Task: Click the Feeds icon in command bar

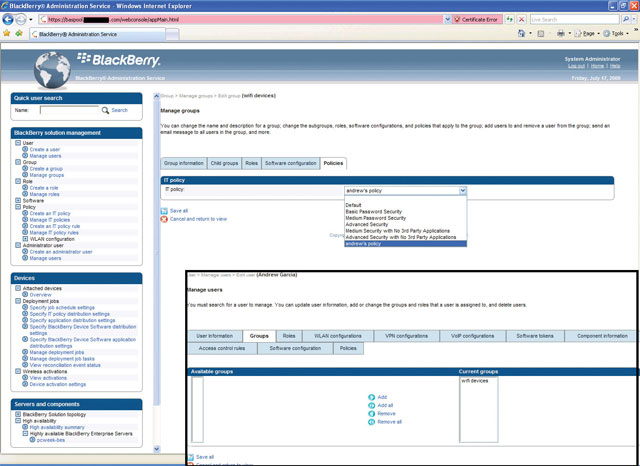Action: point(541,33)
